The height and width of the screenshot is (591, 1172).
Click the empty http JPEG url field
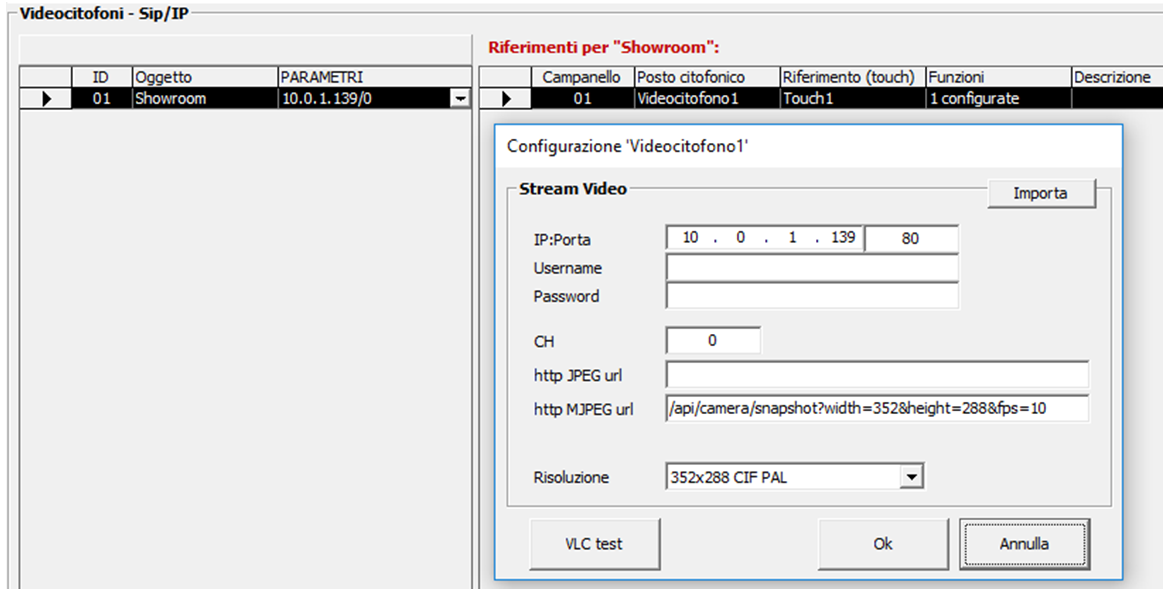tap(876, 375)
